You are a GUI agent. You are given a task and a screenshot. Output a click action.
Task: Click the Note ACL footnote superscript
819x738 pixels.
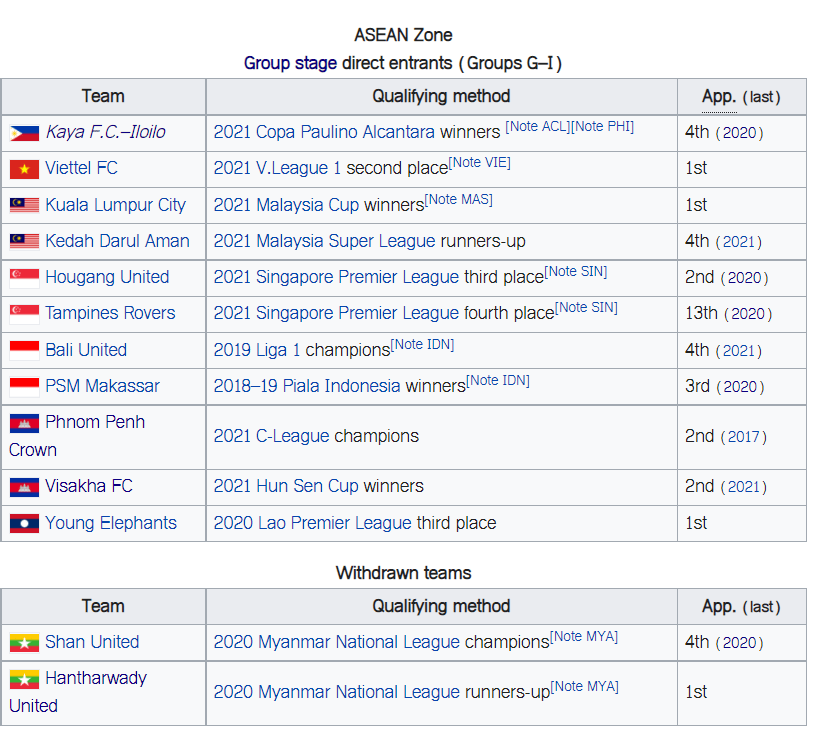coord(537,127)
